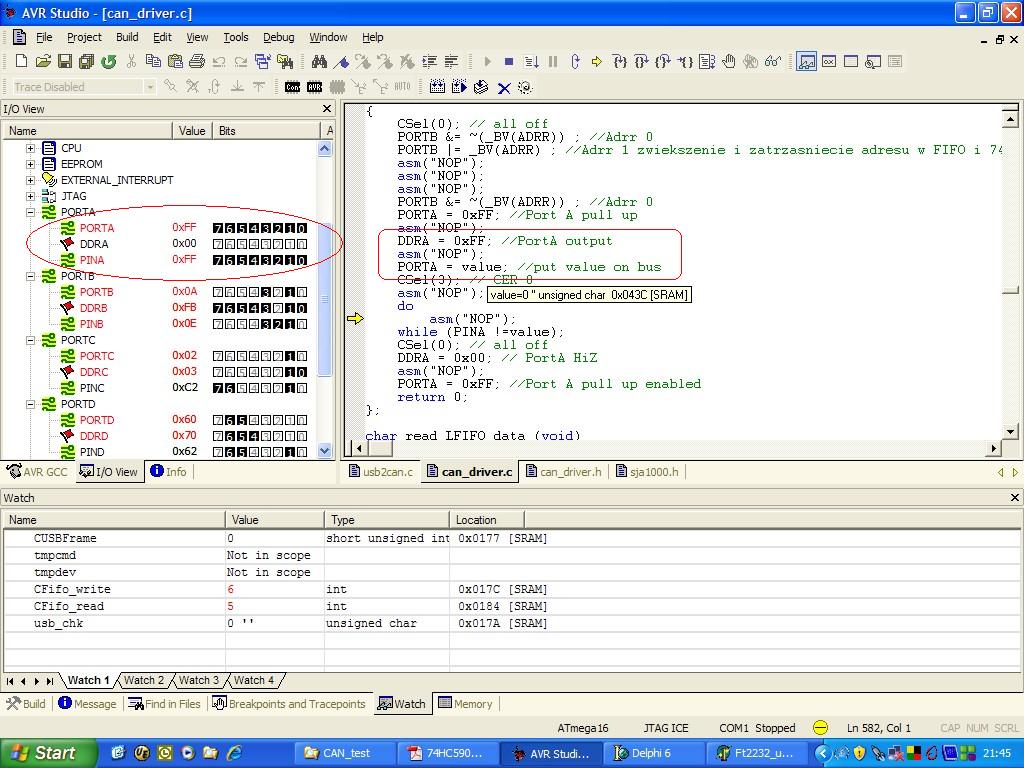
Task: Expand the CPU tree node
Action: tap(31, 148)
